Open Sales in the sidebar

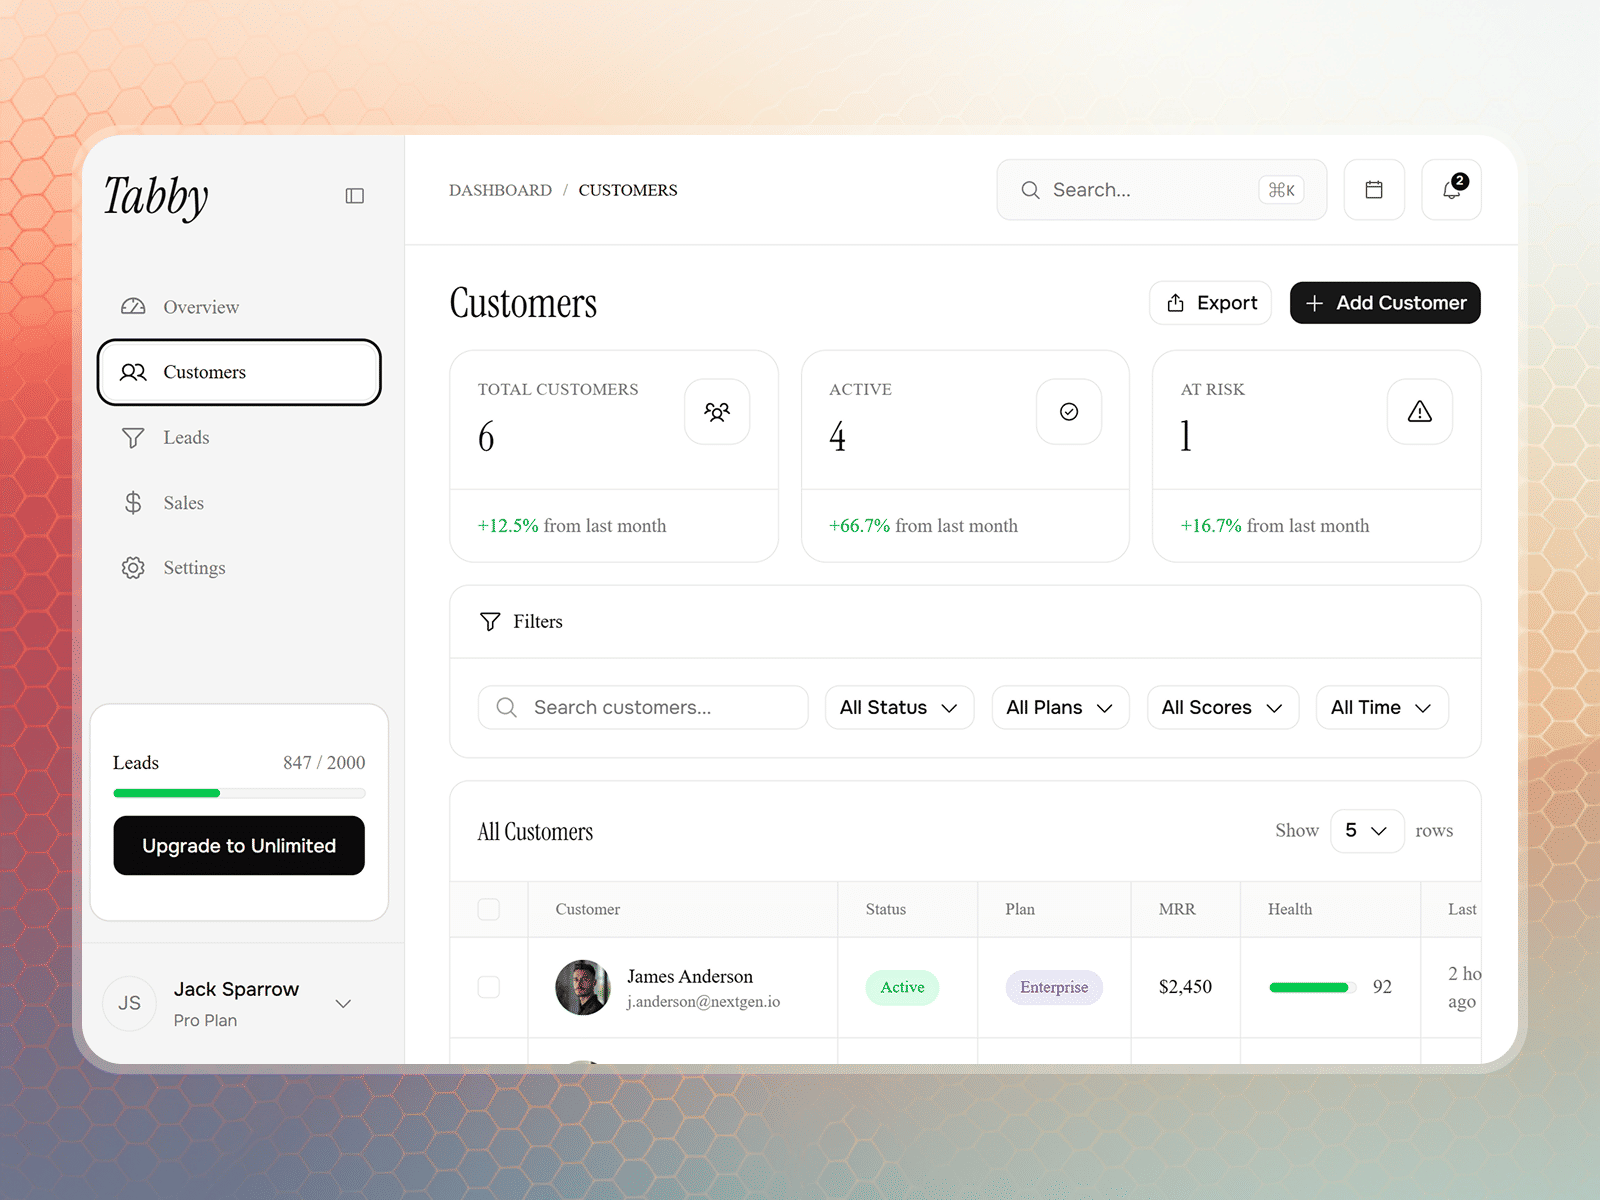pyautogui.click(x=239, y=503)
